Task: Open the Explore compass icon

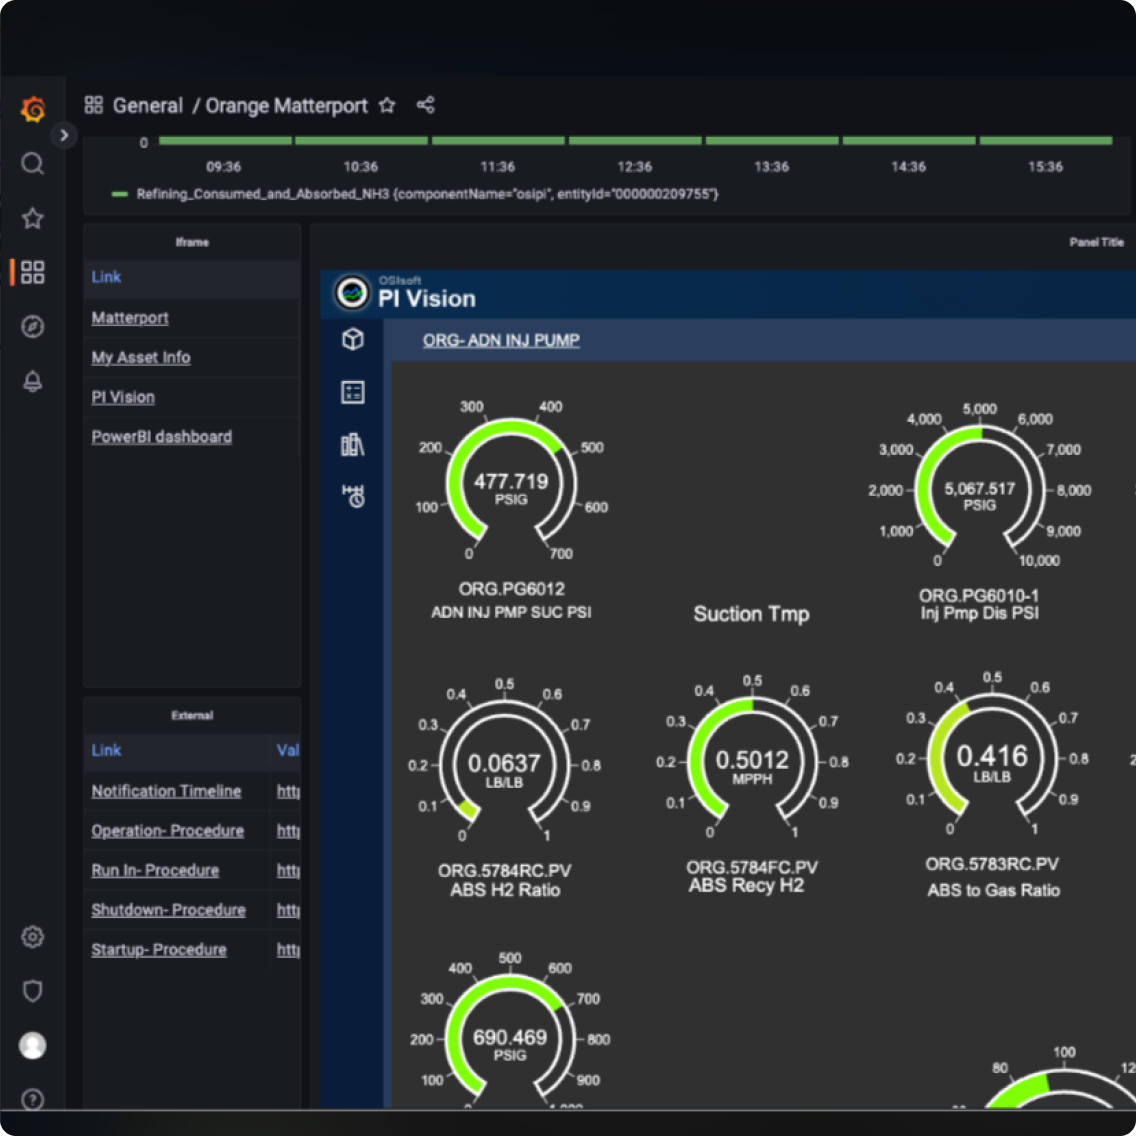Action: (33, 327)
